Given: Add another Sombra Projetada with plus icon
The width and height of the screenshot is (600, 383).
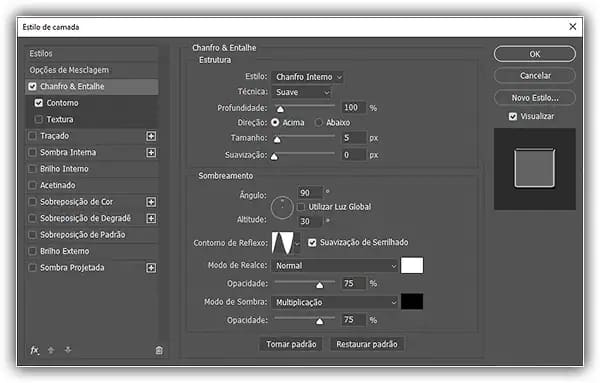Looking at the screenshot, I should (151, 267).
